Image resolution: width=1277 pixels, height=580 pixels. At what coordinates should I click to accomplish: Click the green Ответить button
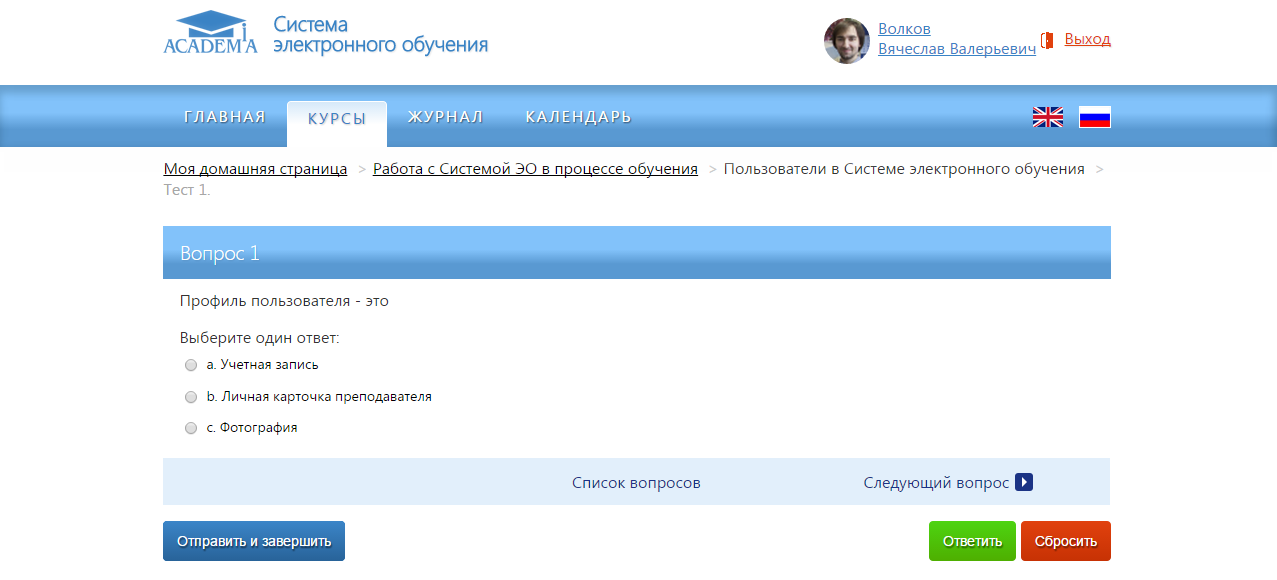972,541
